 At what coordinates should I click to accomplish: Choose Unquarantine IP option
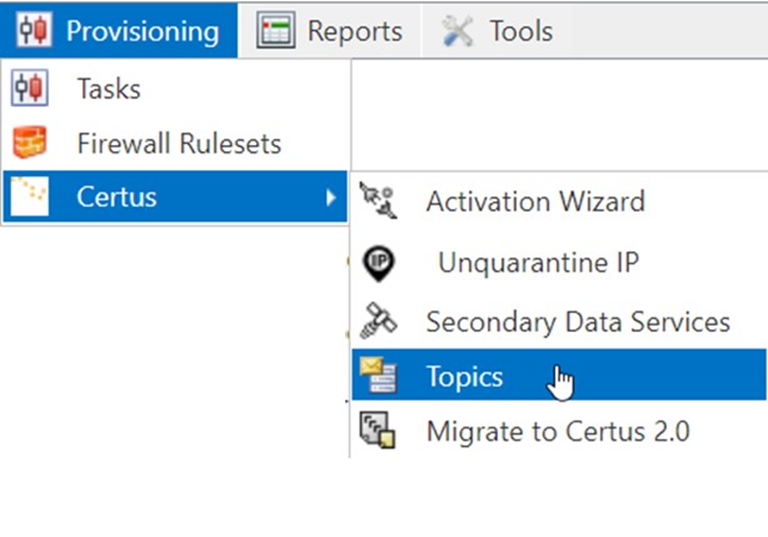click(537, 263)
